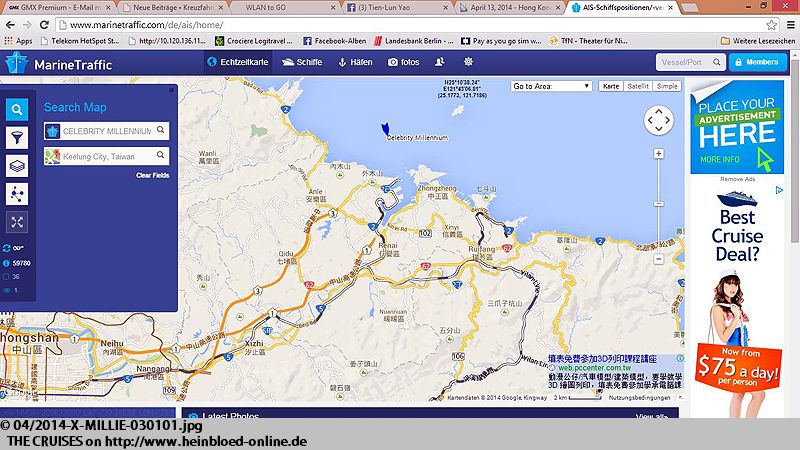The image size is (800, 450).
Task: Click the MORE INFO ad text
Action: pos(719,160)
